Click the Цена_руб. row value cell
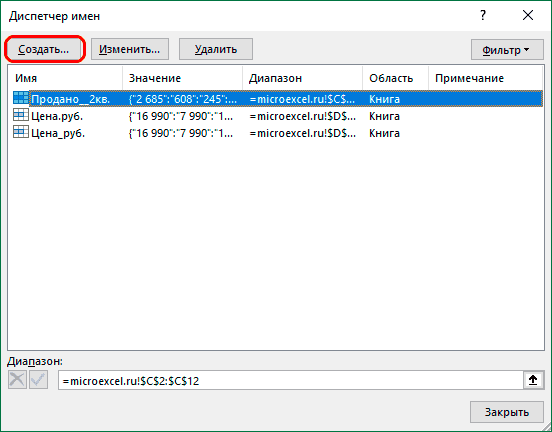This screenshot has height=432, width=552. [x=181, y=133]
